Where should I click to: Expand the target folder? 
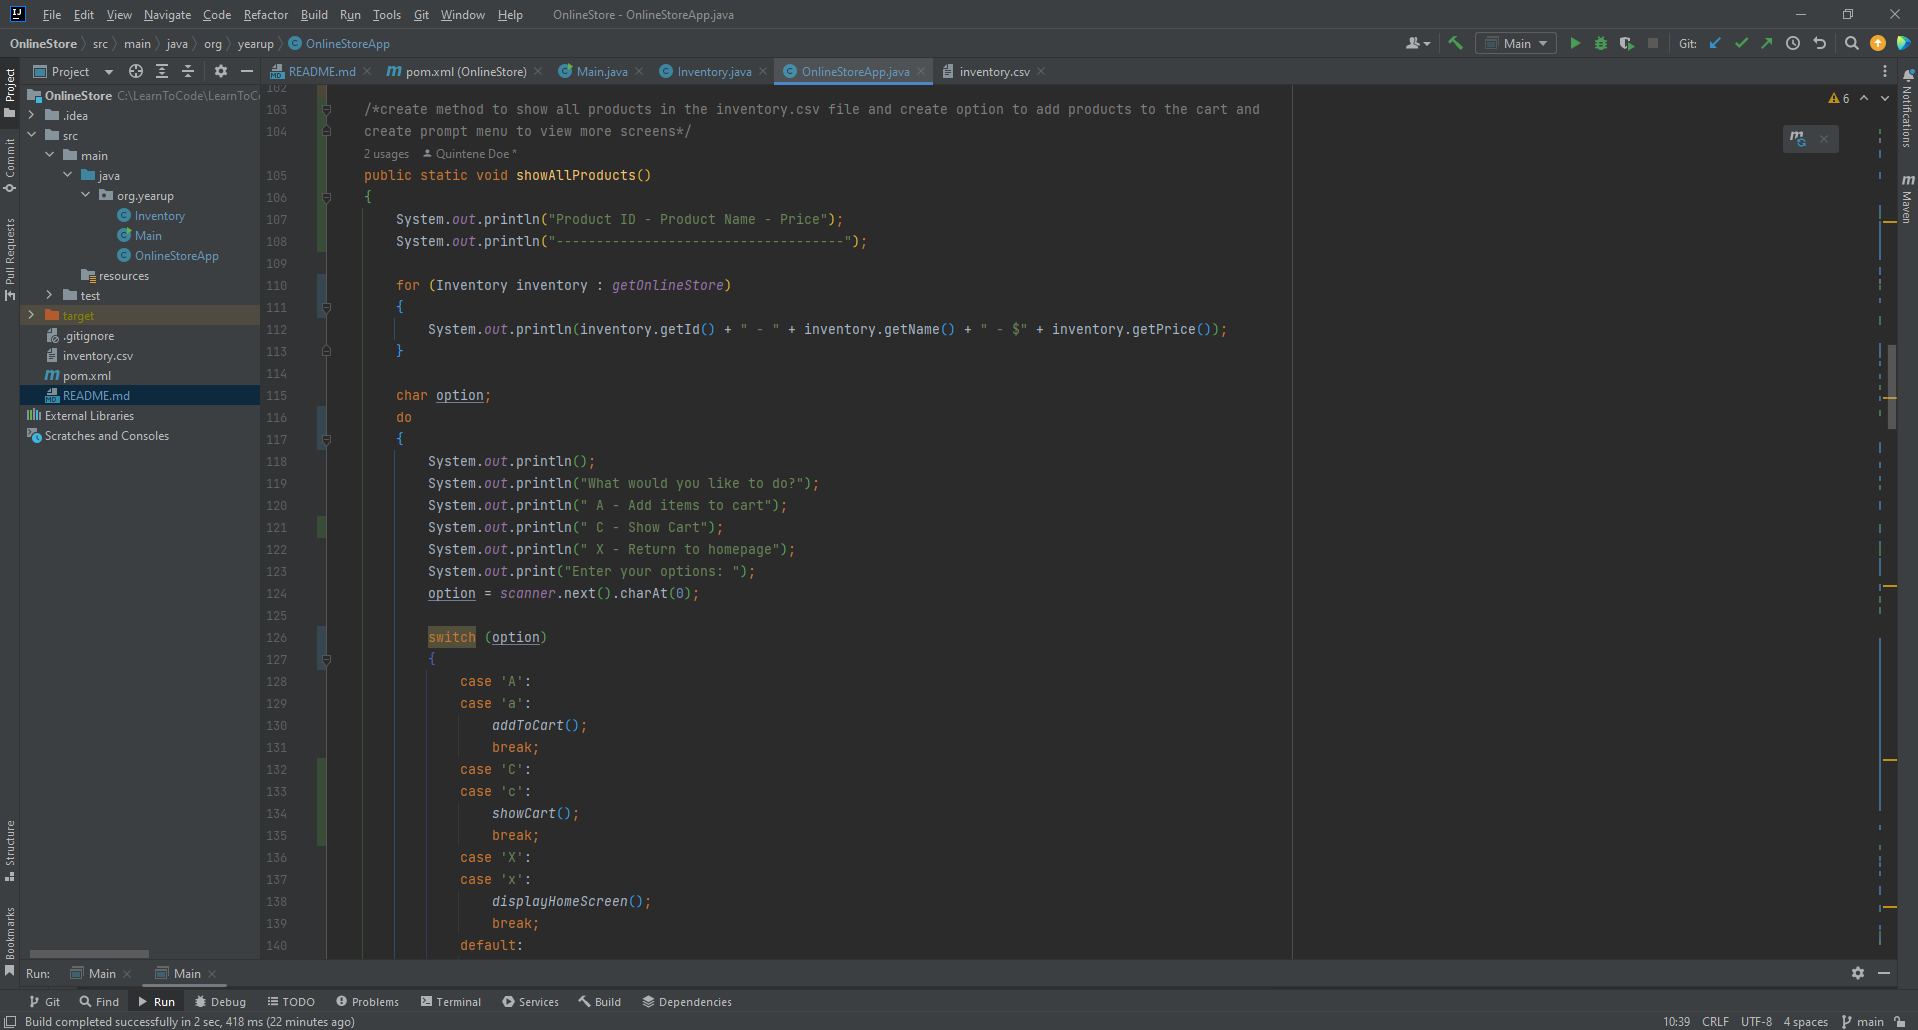click(x=31, y=315)
